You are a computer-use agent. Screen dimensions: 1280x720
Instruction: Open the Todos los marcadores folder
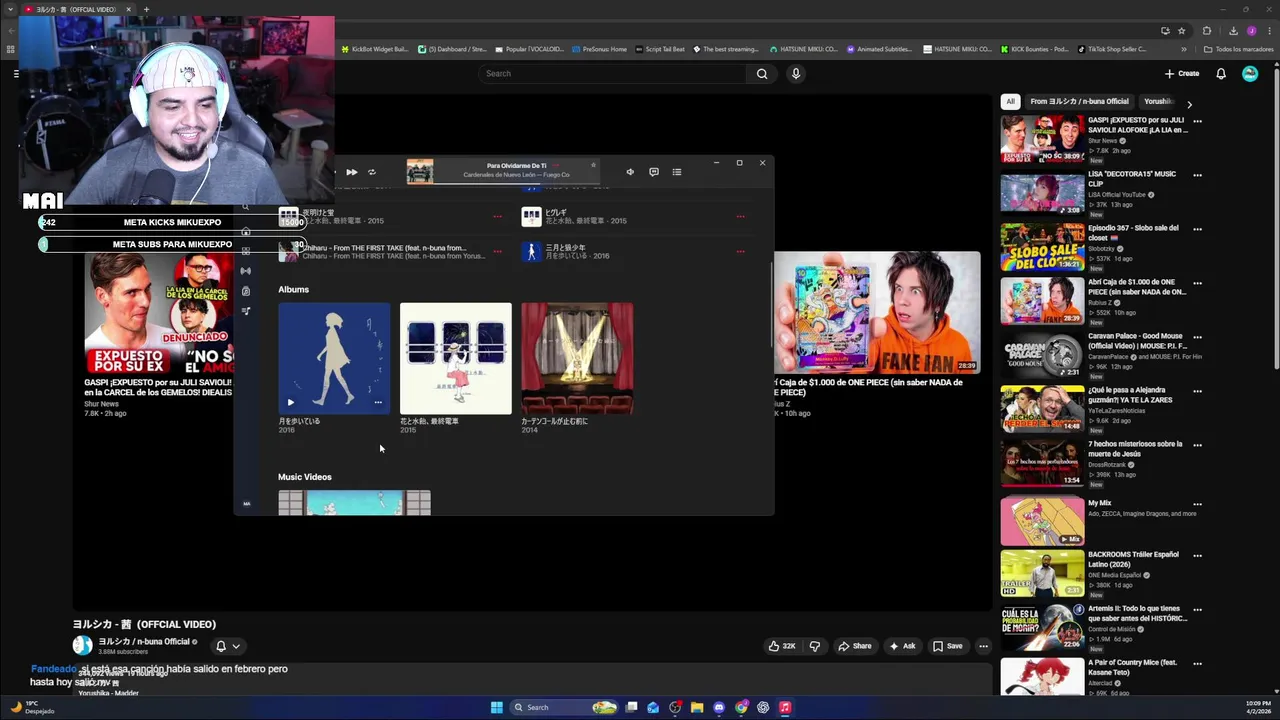tap(1238, 49)
